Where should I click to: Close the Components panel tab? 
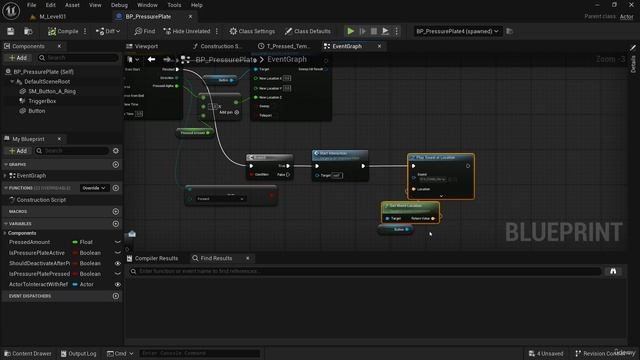click(59, 46)
